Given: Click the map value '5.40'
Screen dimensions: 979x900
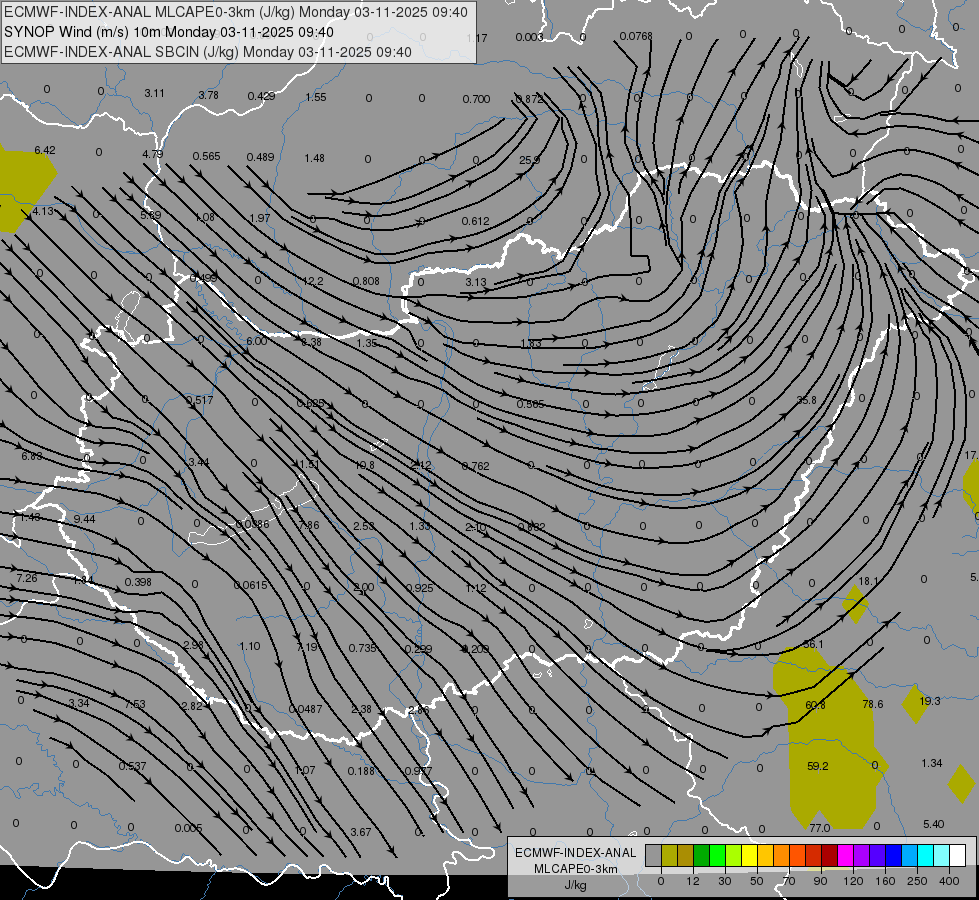Looking at the screenshot, I should pyautogui.click(x=933, y=824).
